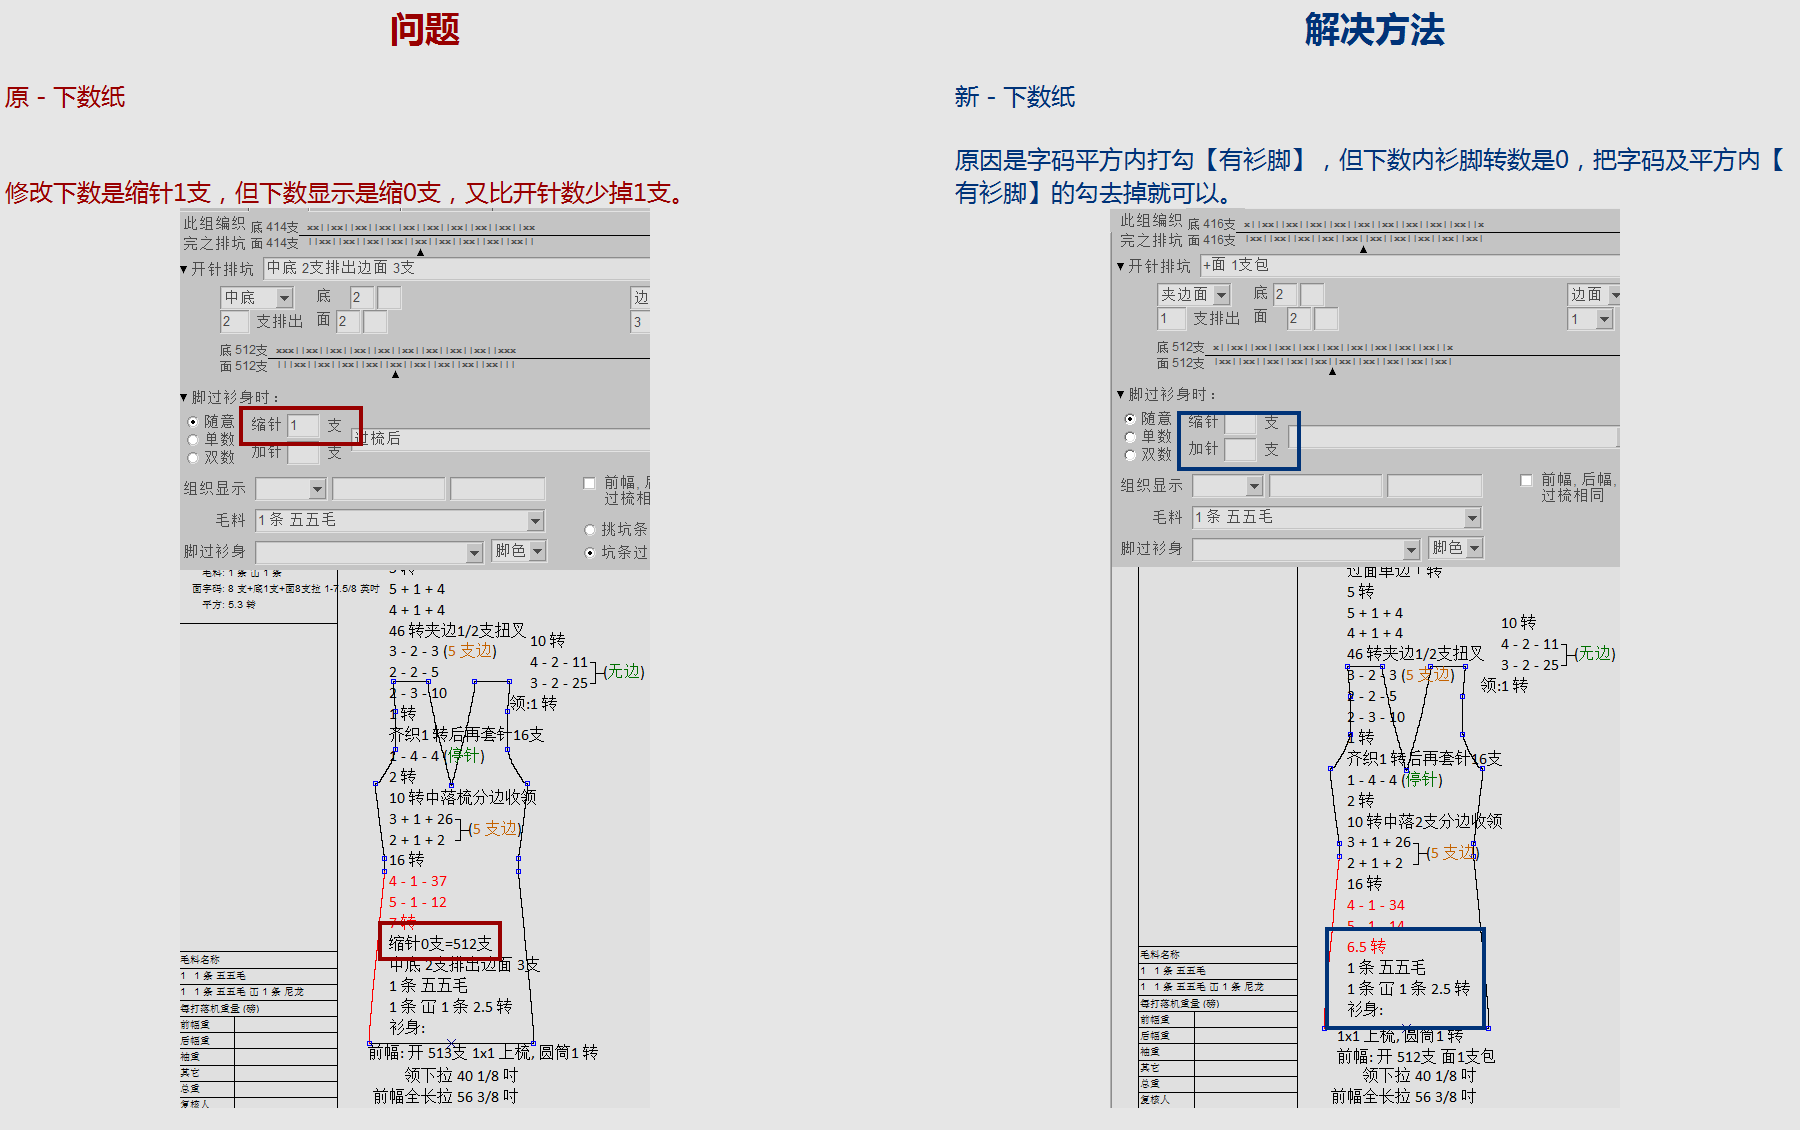Click '前幅:开 512支 面1支包' text in right pattern

coord(1416,1057)
